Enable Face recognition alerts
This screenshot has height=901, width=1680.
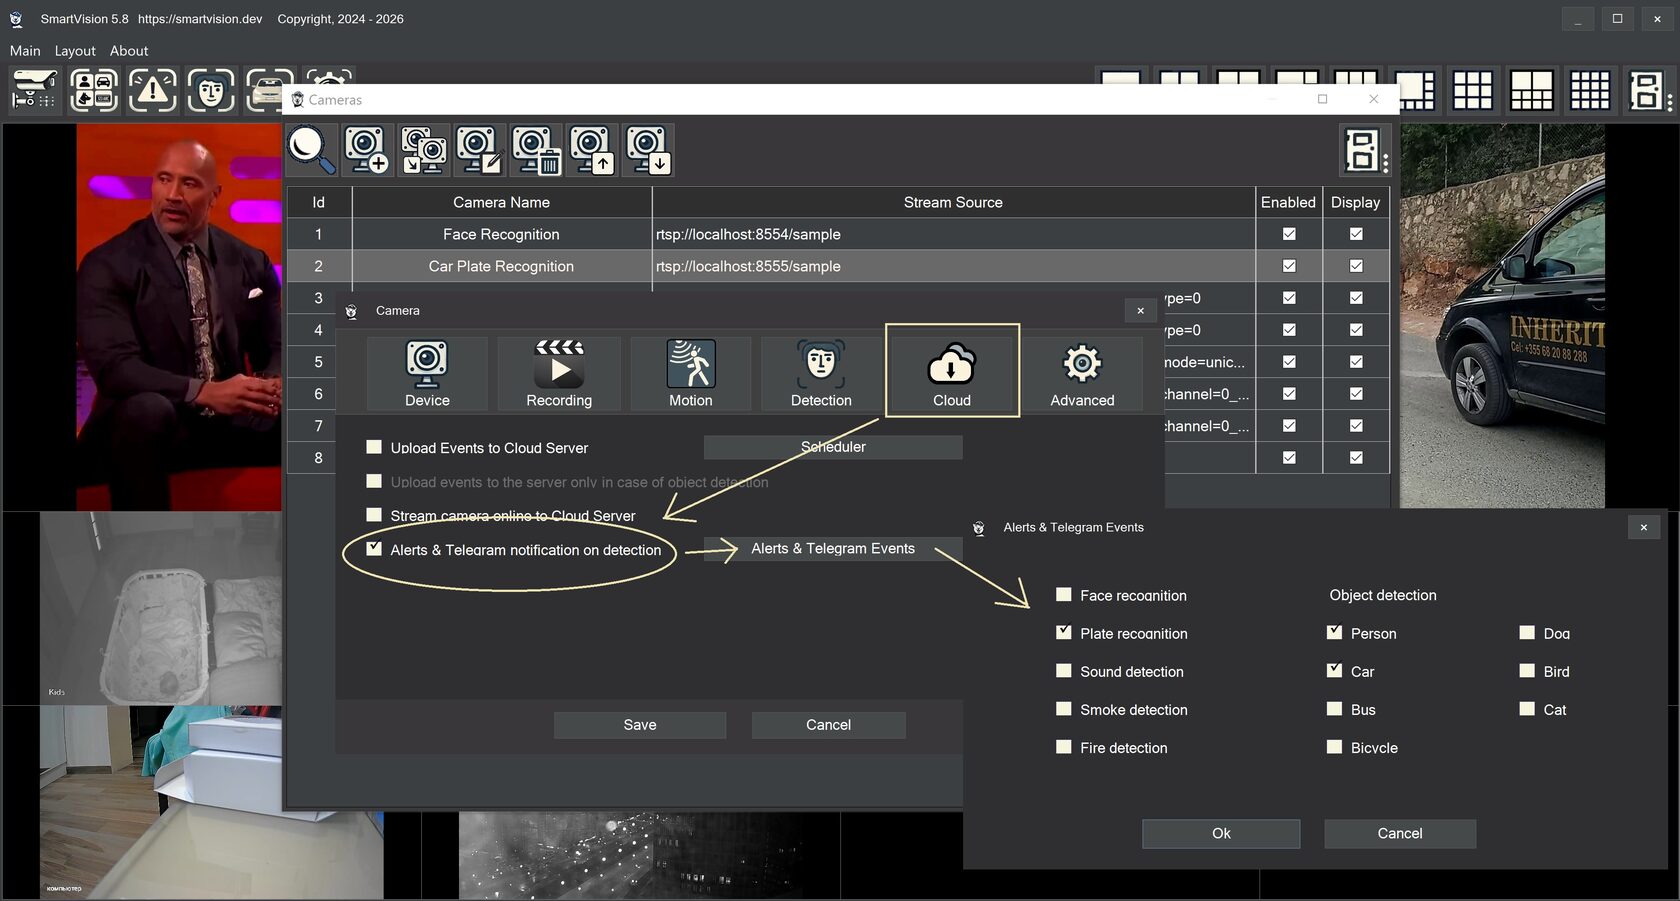[x=1064, y=595]
